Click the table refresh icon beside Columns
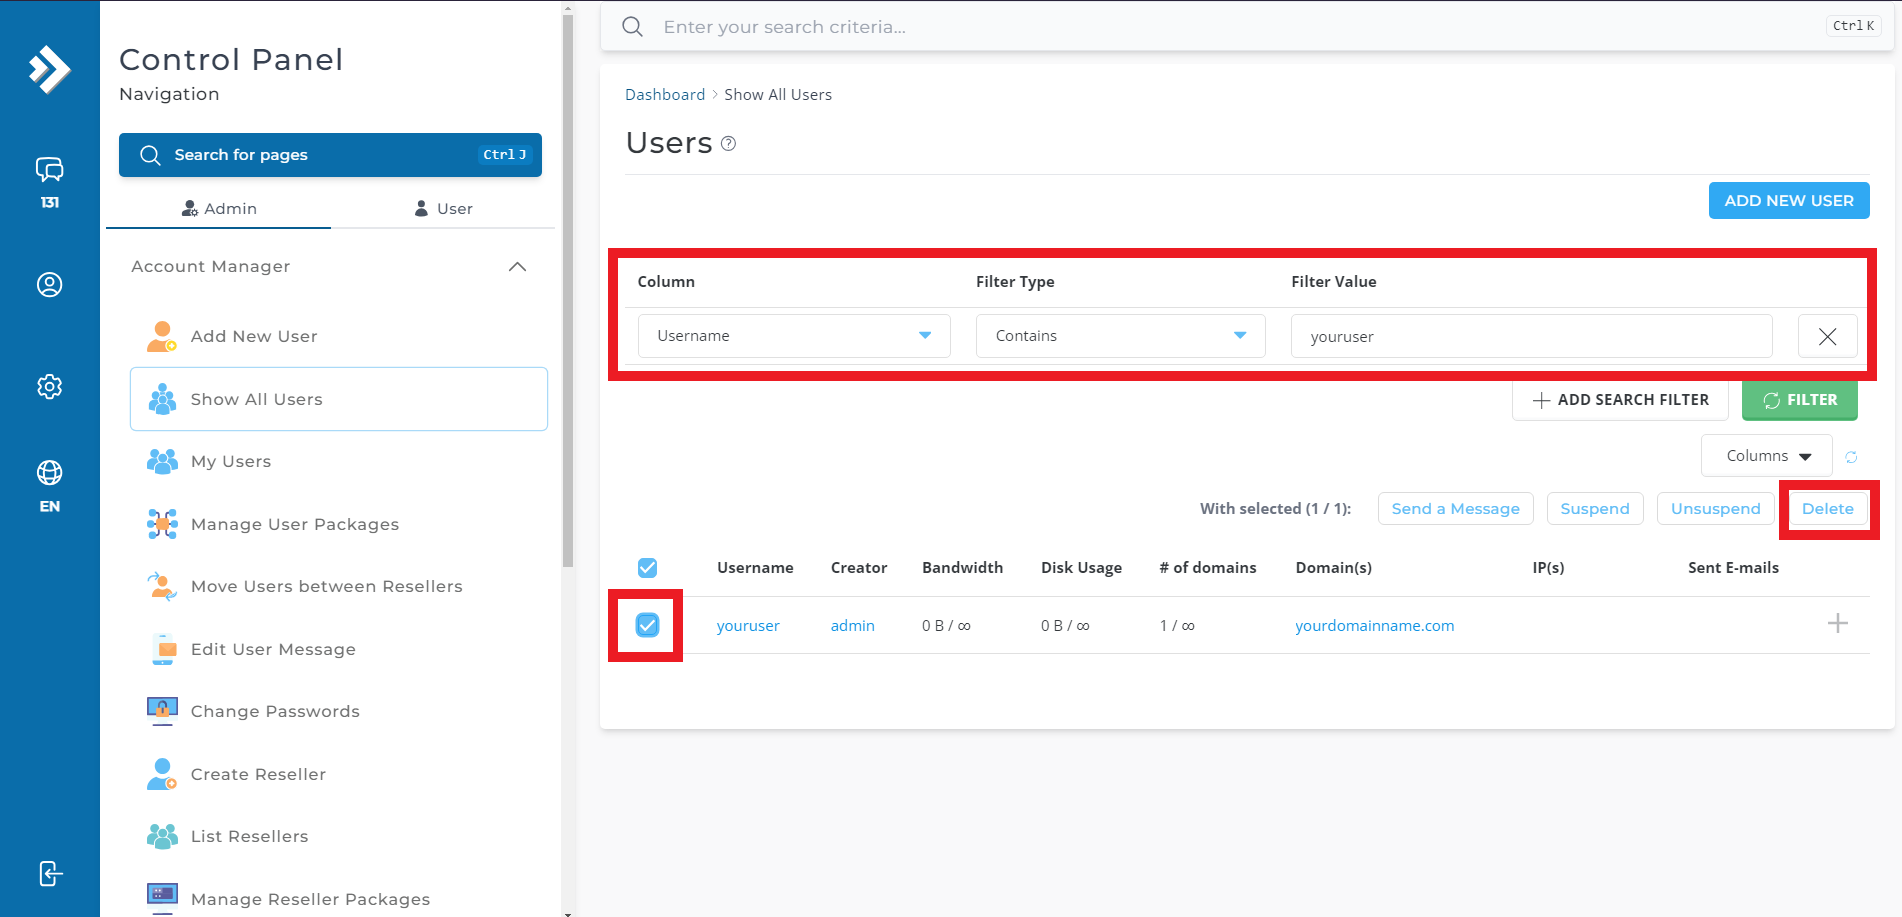This screenshot has height=917, width=1902. tap(1851, 457)
